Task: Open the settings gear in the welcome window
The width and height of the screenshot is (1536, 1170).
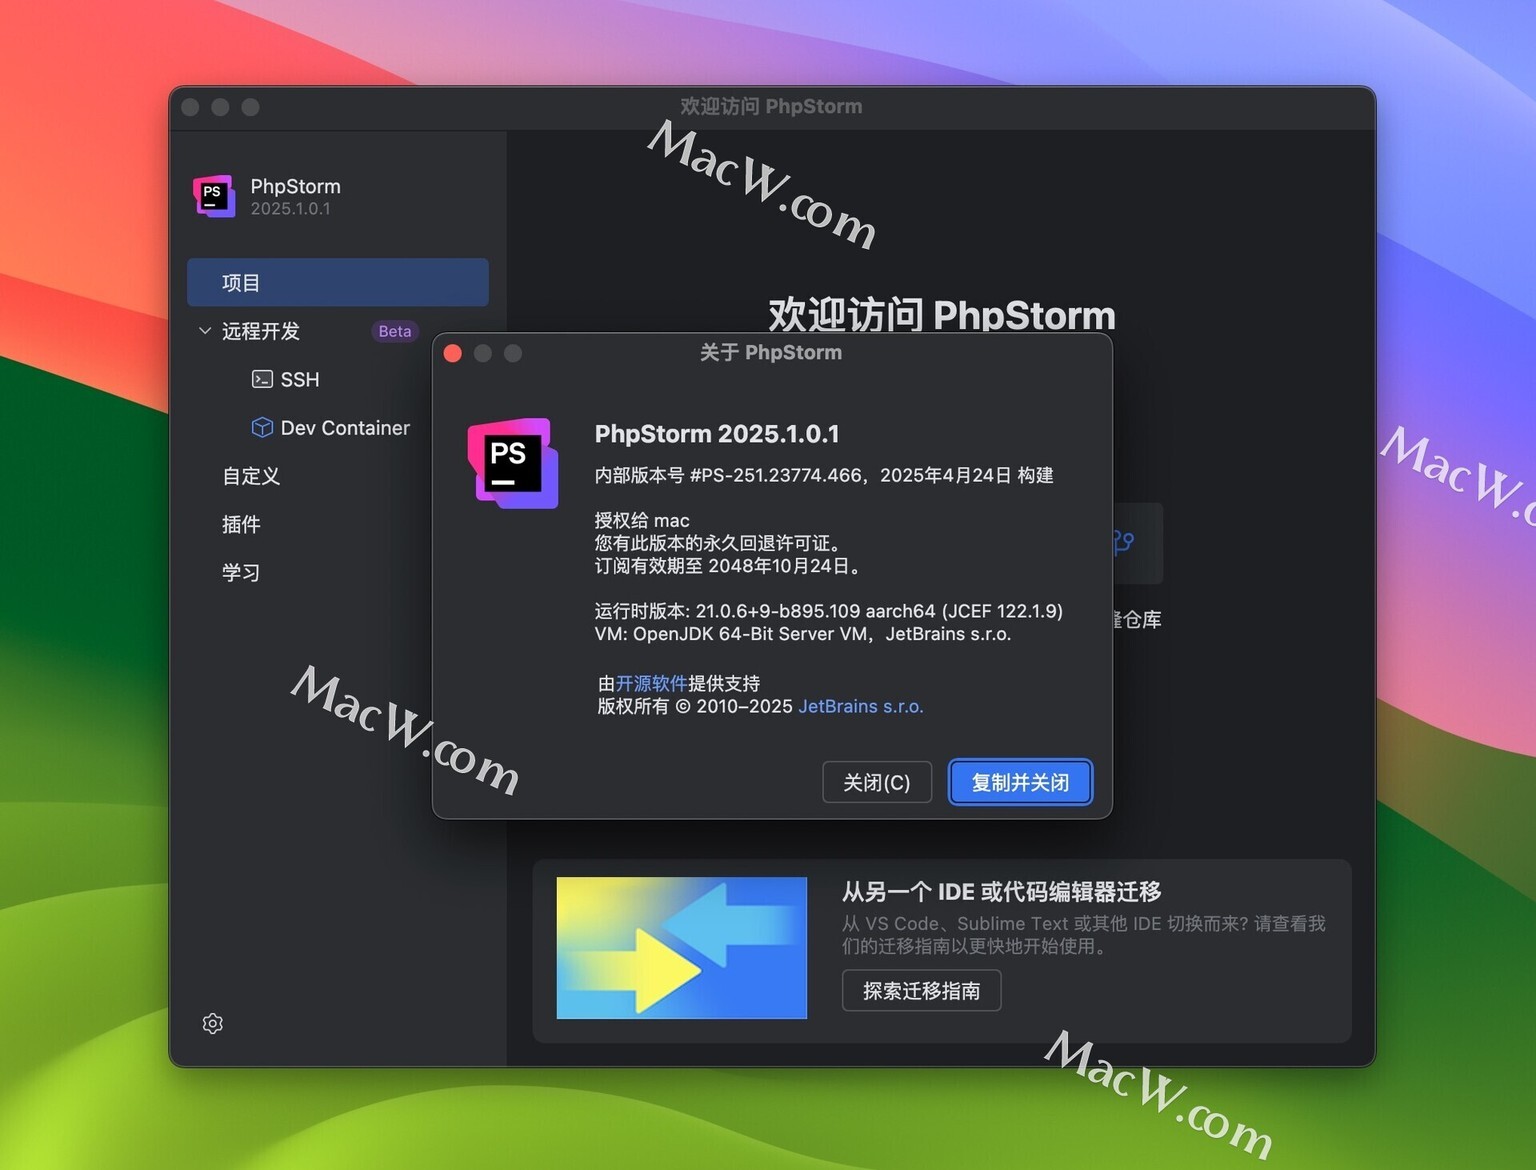Action: (212, 1023)
